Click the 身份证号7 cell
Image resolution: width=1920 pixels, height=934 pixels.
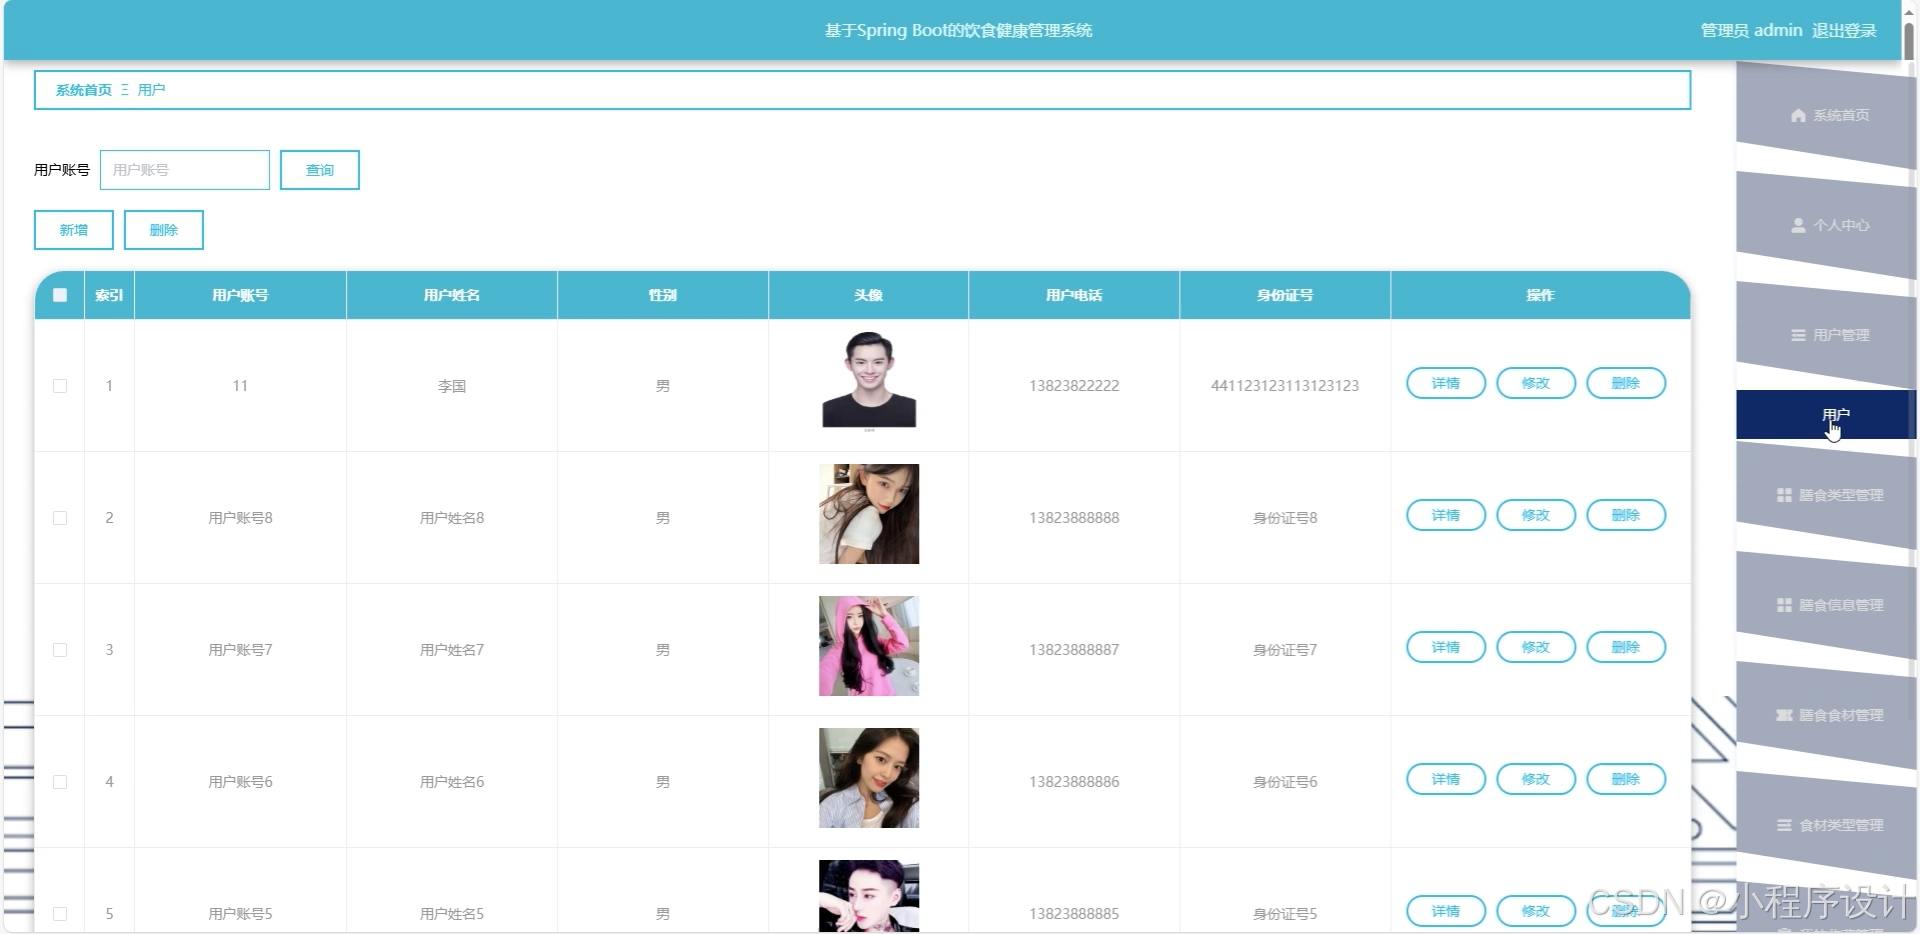[x=1285, y=650]
